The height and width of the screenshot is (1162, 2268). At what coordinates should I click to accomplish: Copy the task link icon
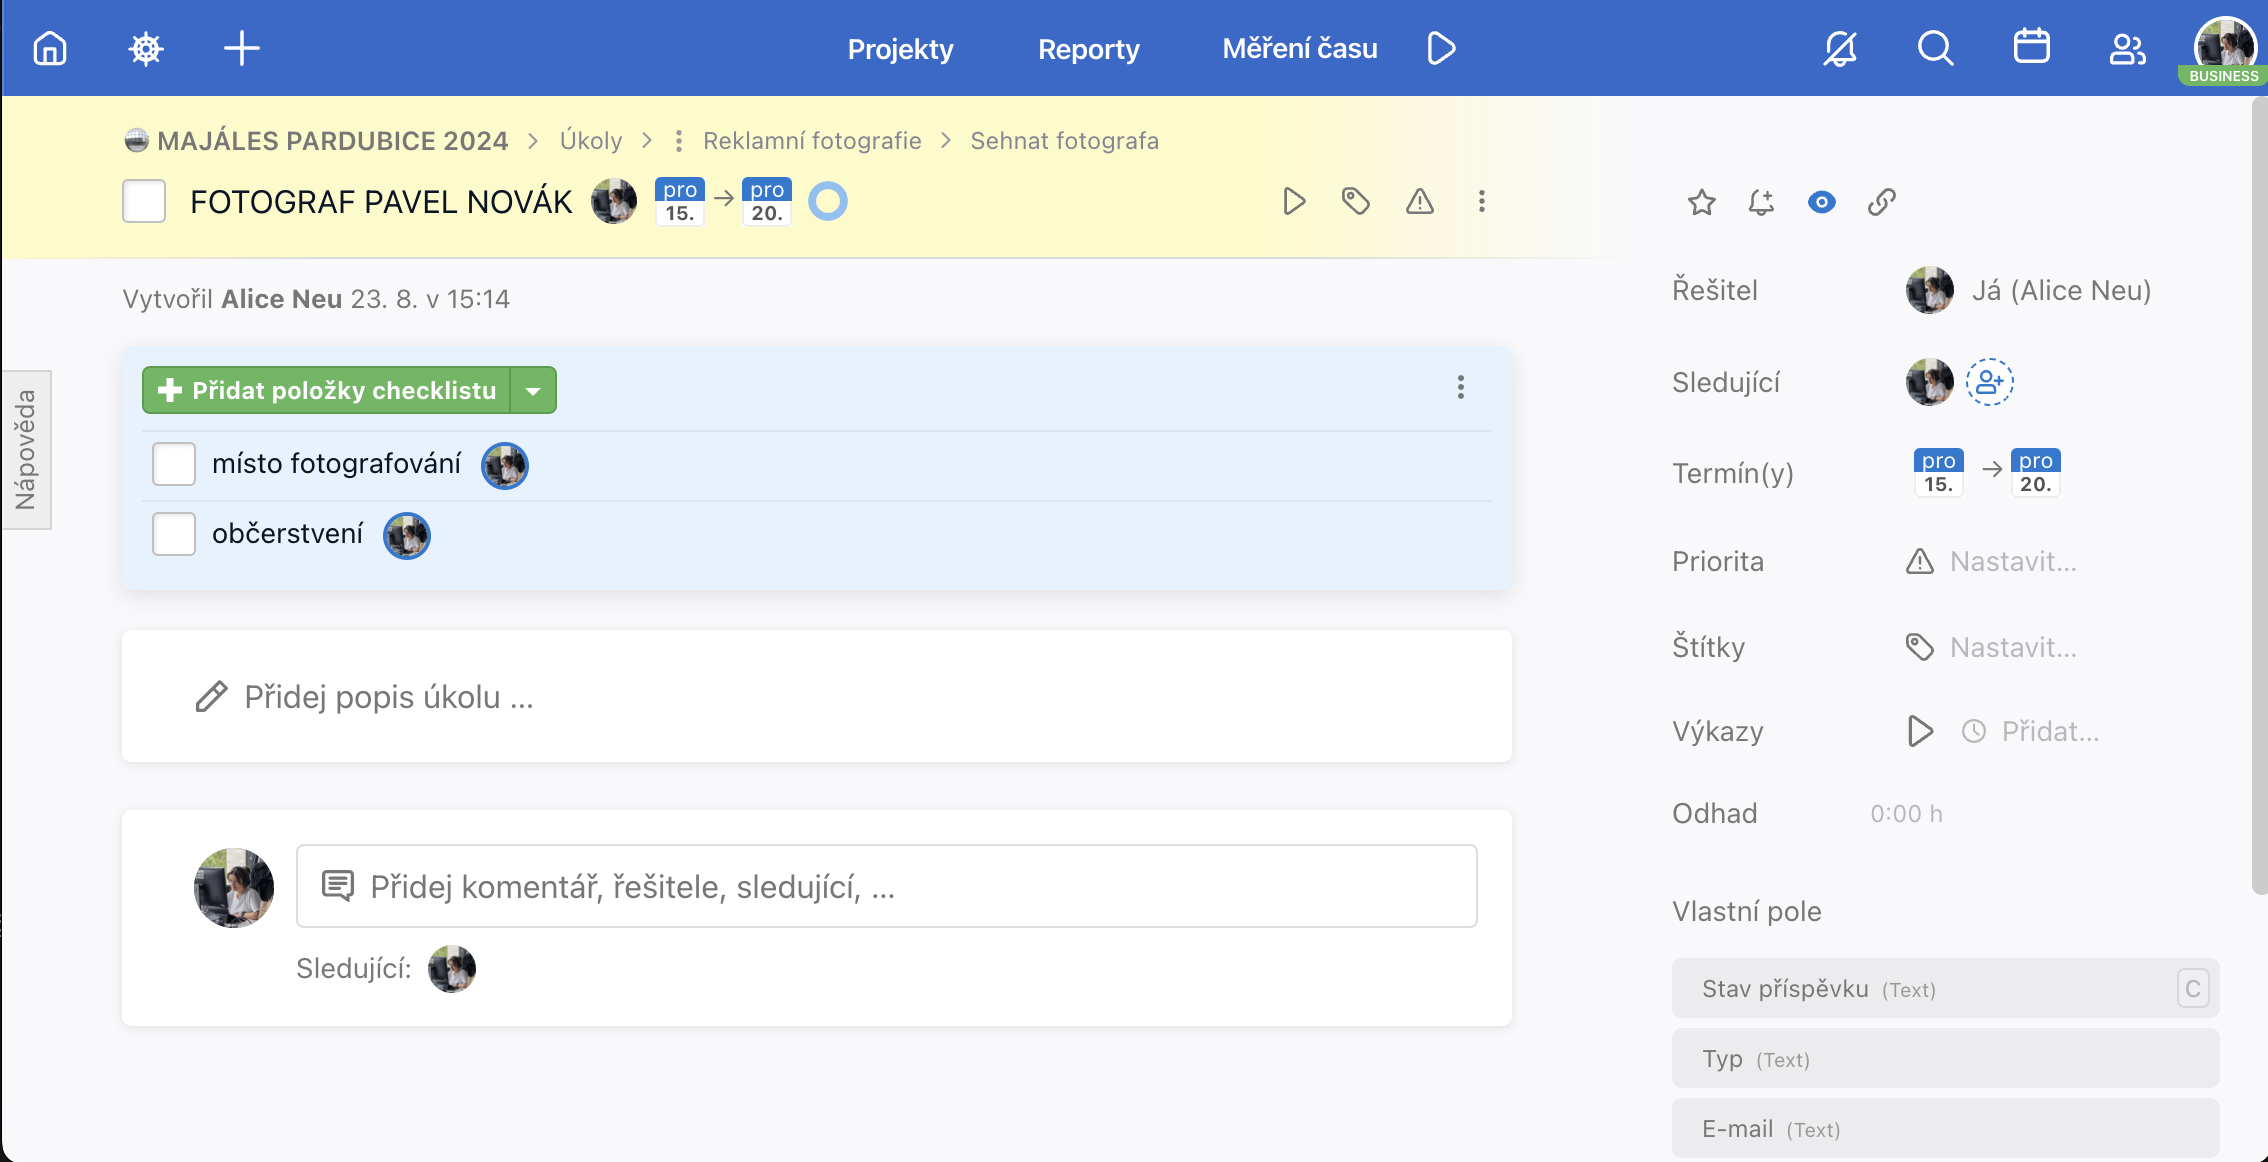pos(1882,202)
